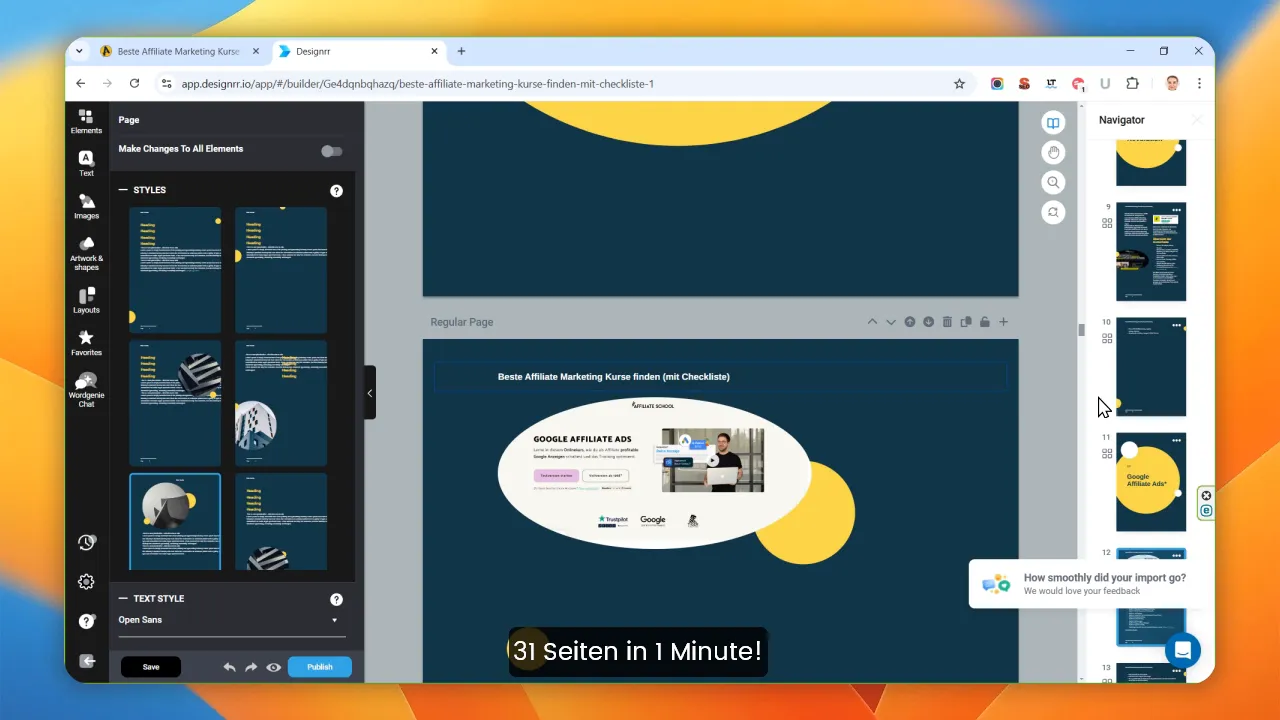Open the Chrome three-dot menu

pos(1199,84)
